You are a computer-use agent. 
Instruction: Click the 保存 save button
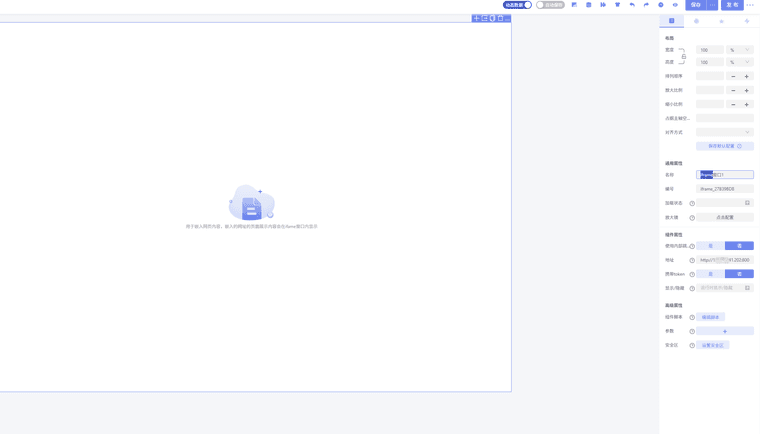pos(696,5)
